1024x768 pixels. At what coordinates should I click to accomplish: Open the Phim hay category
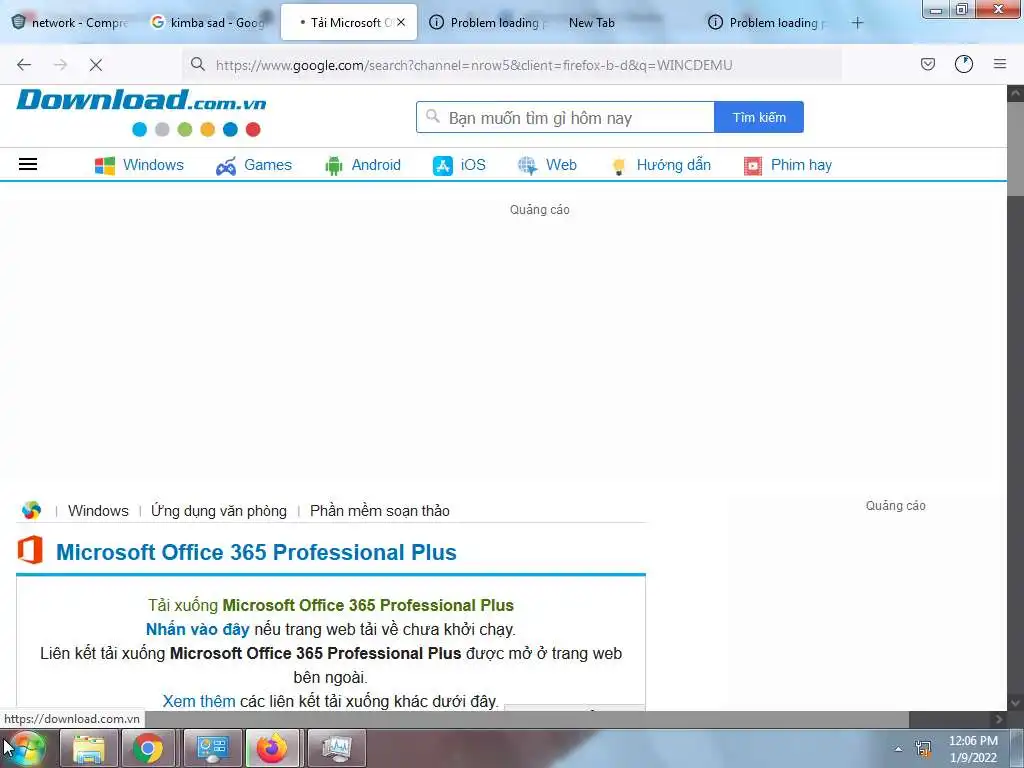tap(788, 165)
